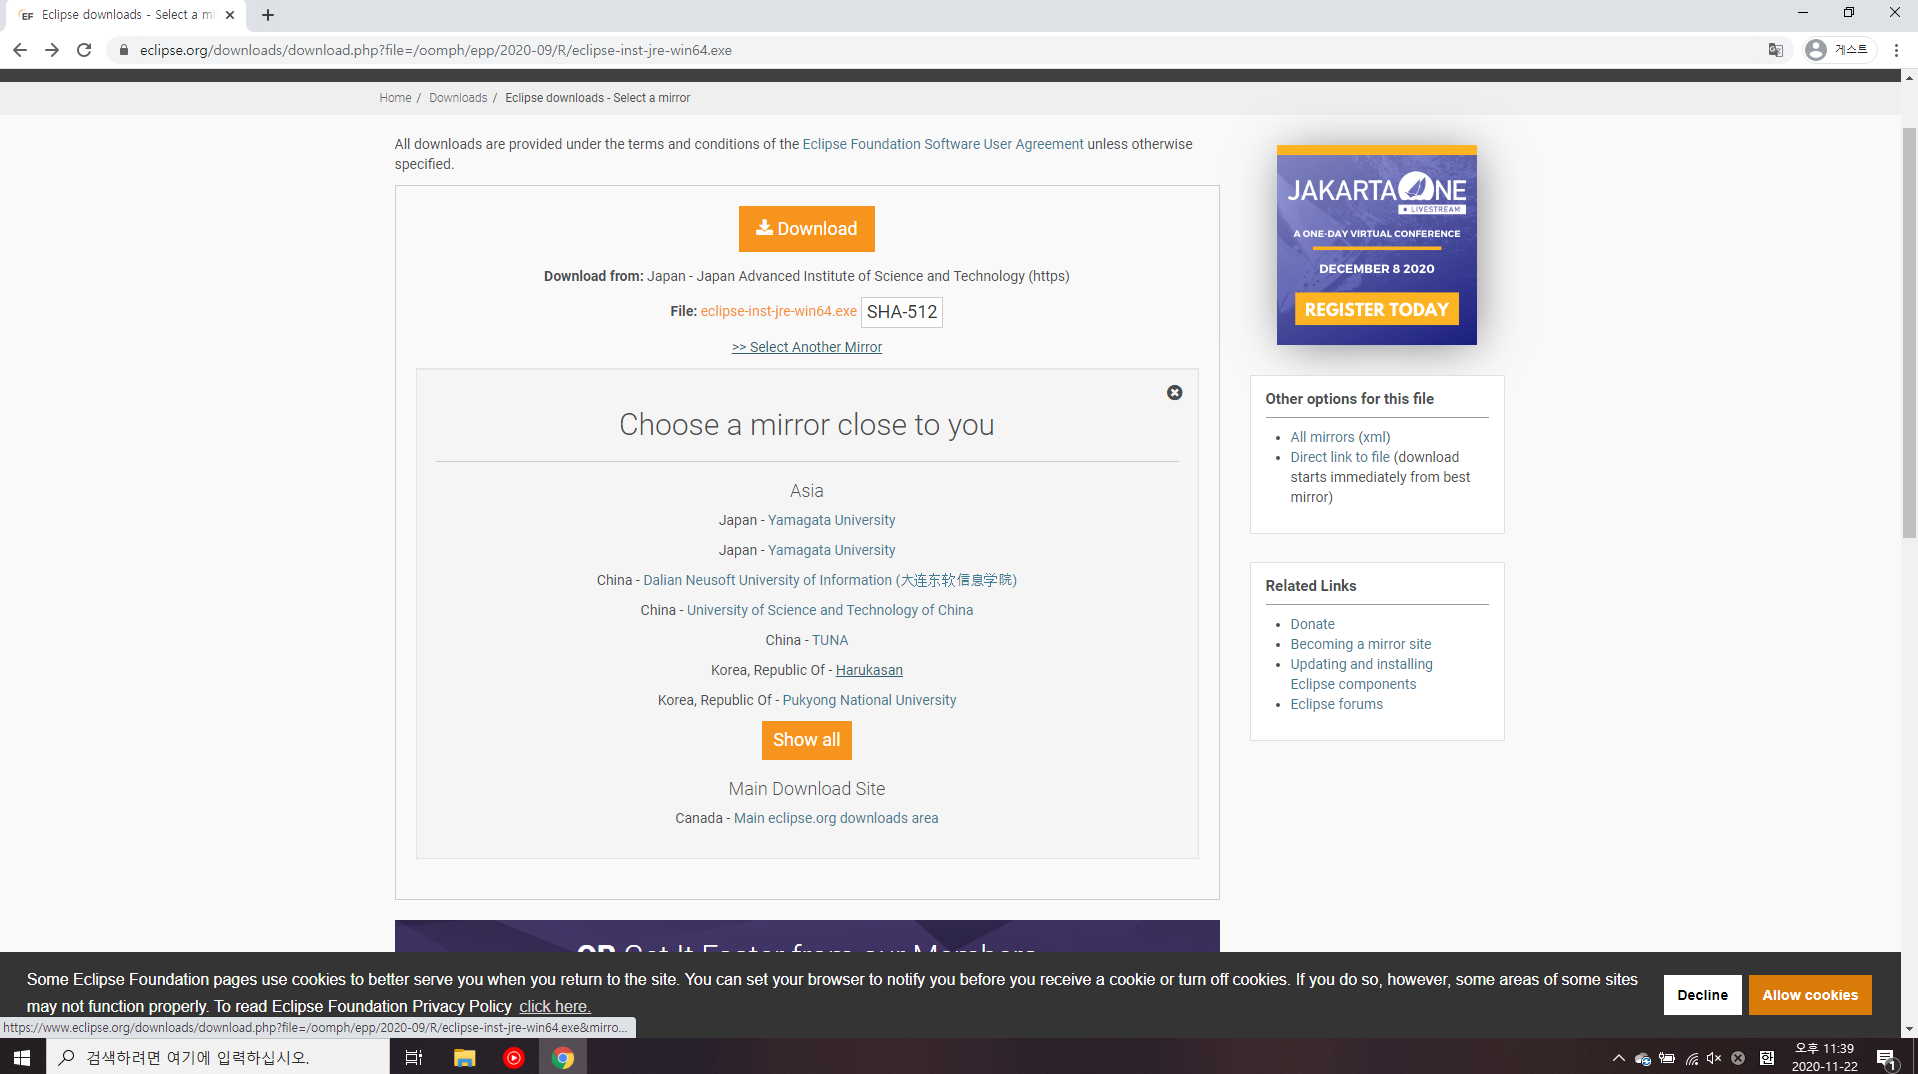Open Eclipse Foundation Software User Agreement

pos(942,144)
